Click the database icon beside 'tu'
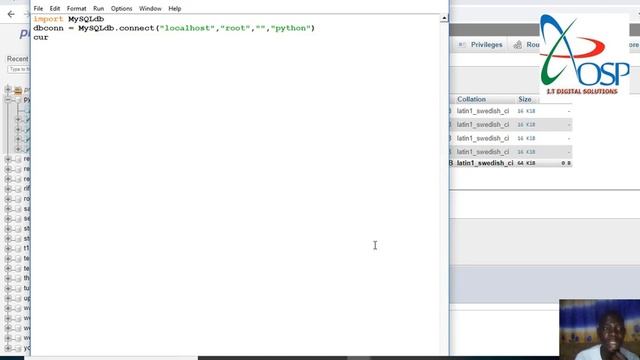Image resolution: width=640 pixels, height=360 pixels. (x=18, y=288)
